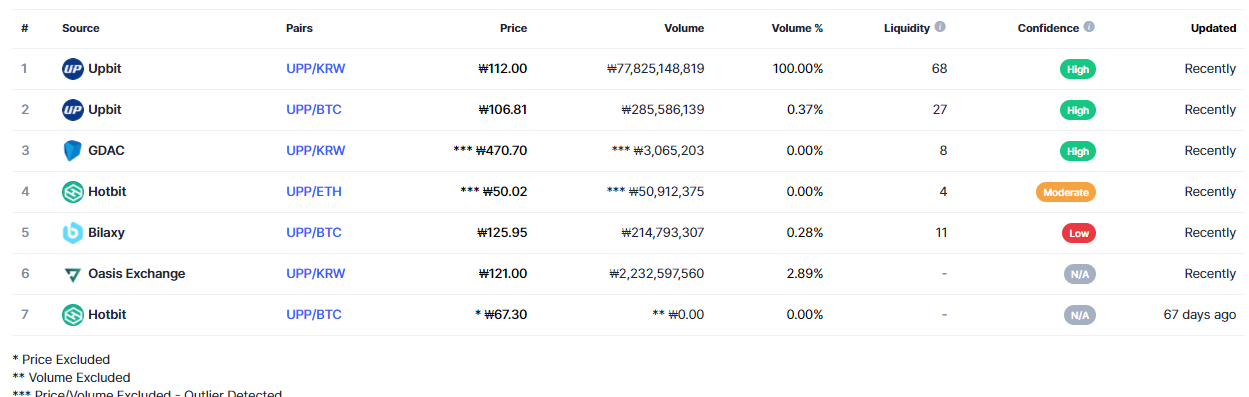Sort by the Updated column header
The image size is (1249, 397).
[x=1213, y=28]
